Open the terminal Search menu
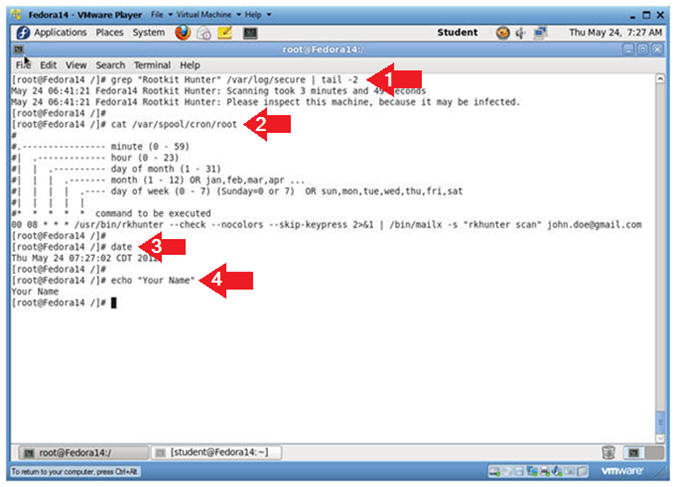Screen dimensions: 676x487 [110, 65]
